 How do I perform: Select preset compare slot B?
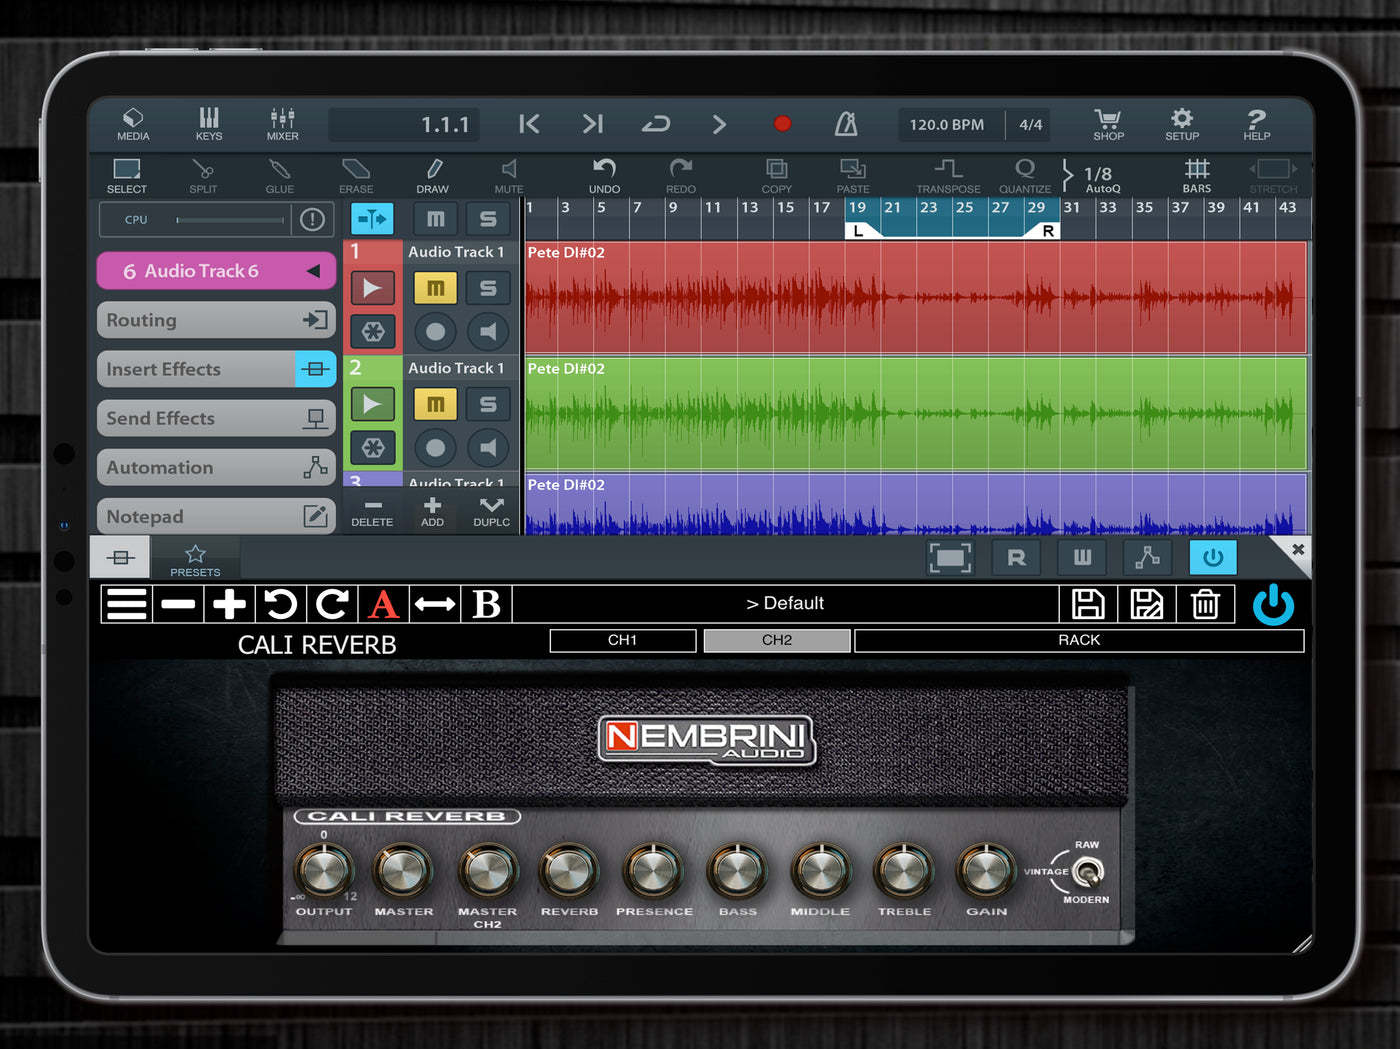[486, 604]
